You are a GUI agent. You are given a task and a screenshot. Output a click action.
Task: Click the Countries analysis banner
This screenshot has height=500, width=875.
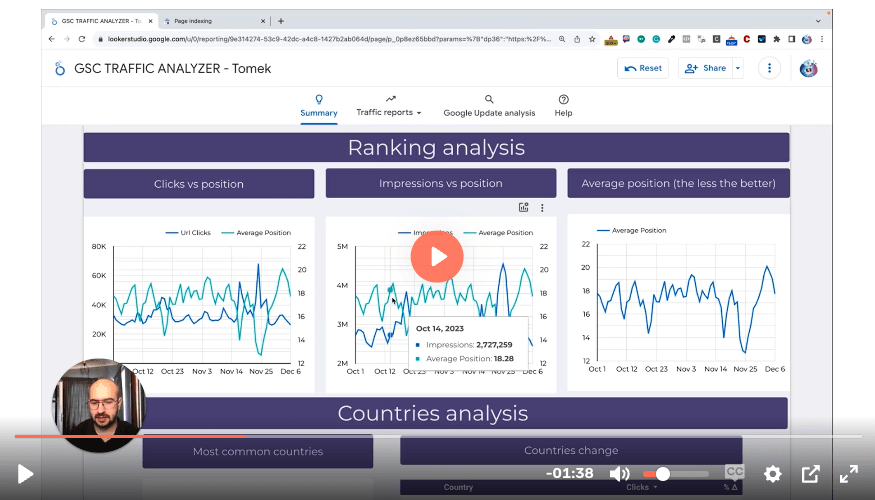pos(433,413)
